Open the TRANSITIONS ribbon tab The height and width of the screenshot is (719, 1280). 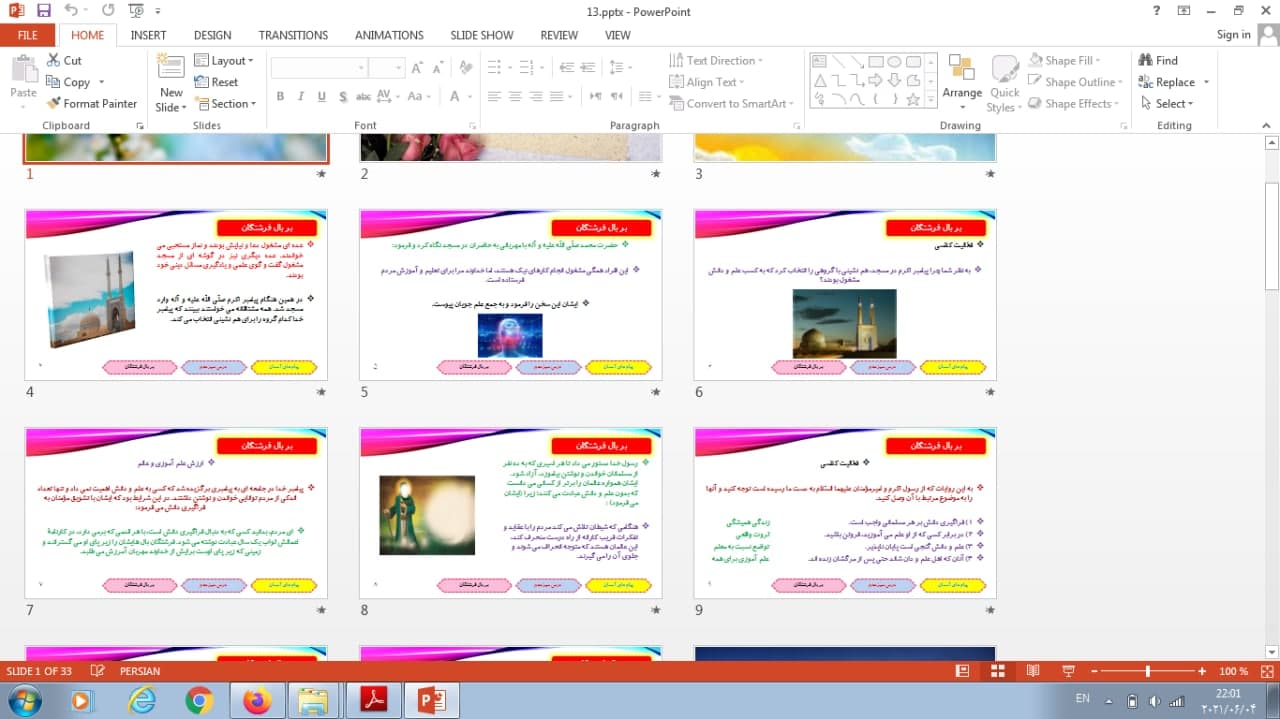coord(293,35)
